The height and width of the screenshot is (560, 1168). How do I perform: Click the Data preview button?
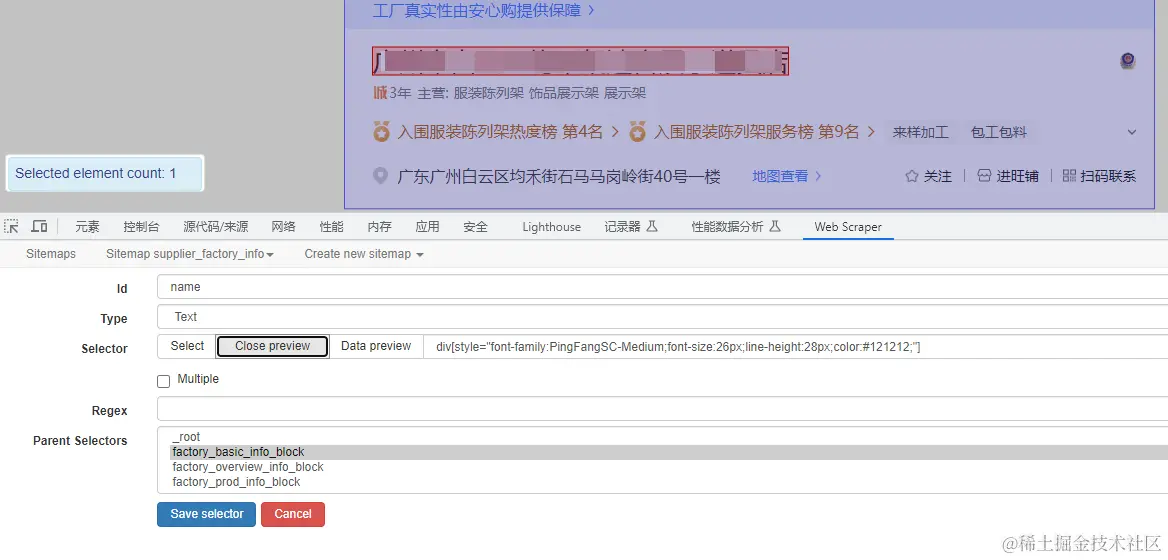pos(376,346)
